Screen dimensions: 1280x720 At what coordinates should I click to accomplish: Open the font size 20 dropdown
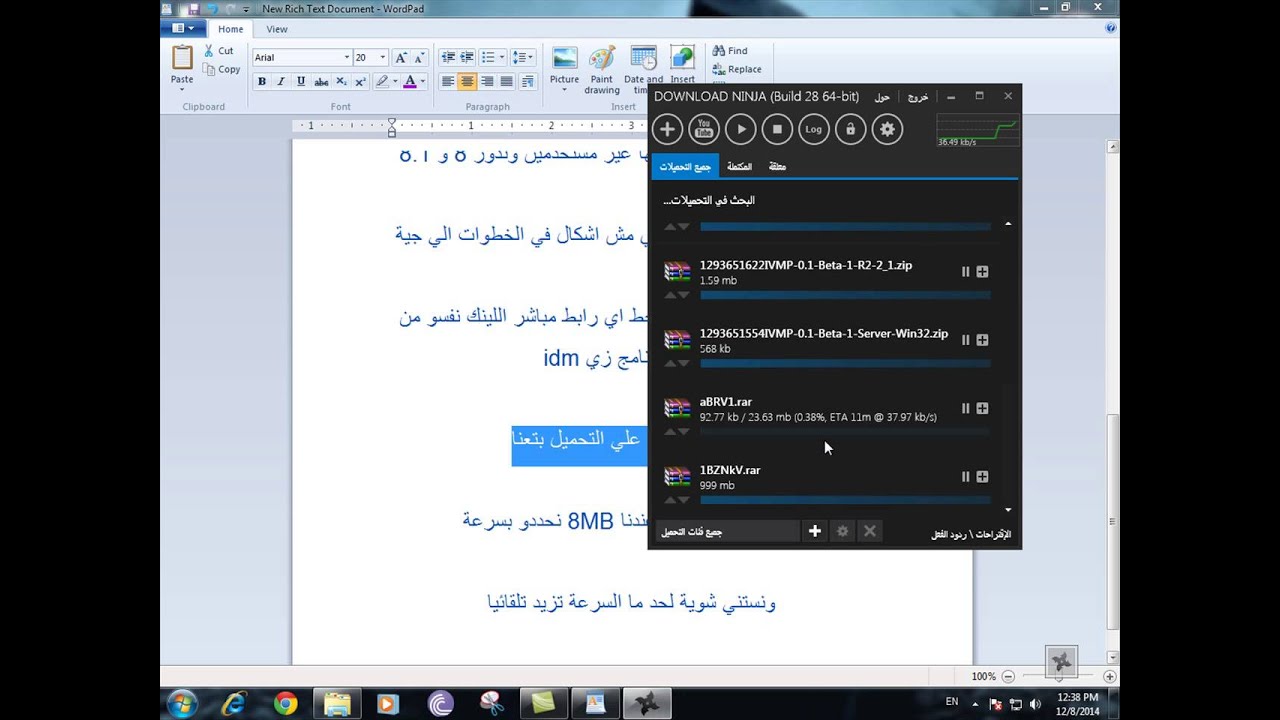coord(382,58)
